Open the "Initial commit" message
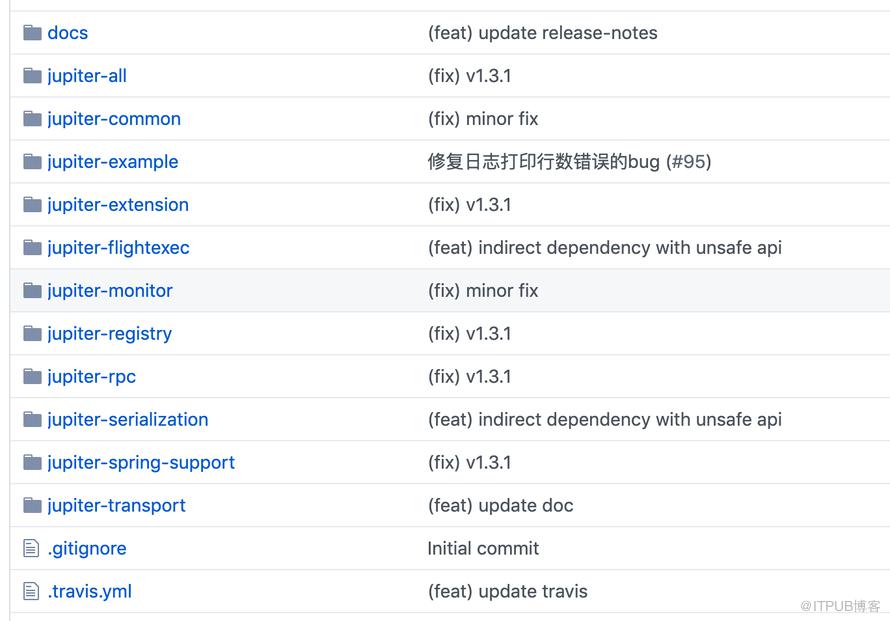The height and width of the screenshot is (621, 890). (483, 548)
